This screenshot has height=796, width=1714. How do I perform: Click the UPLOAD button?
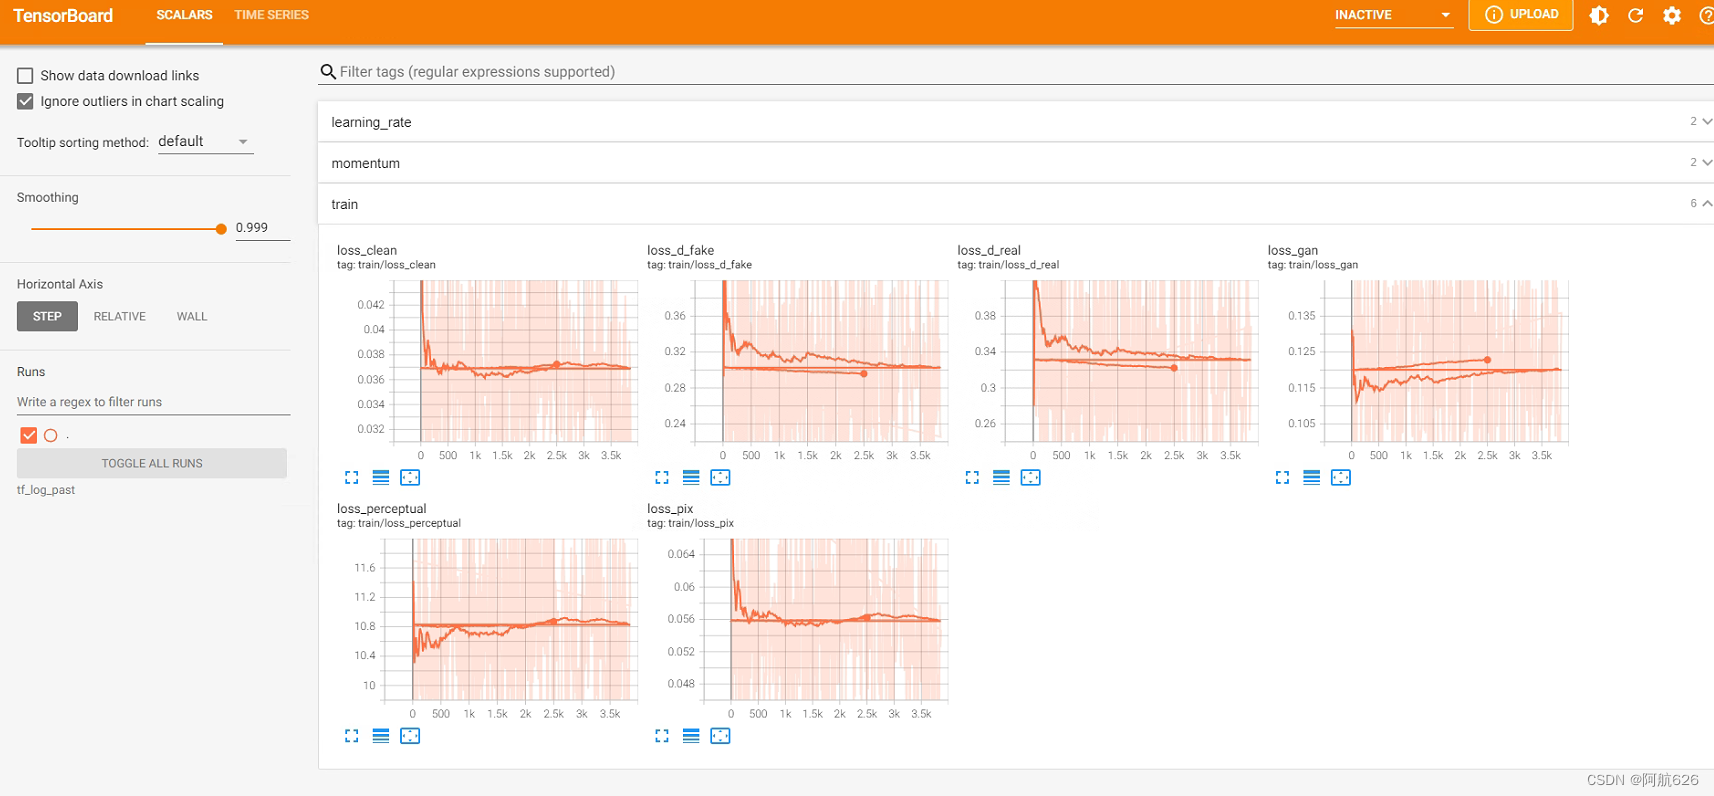coord(1521,15)
